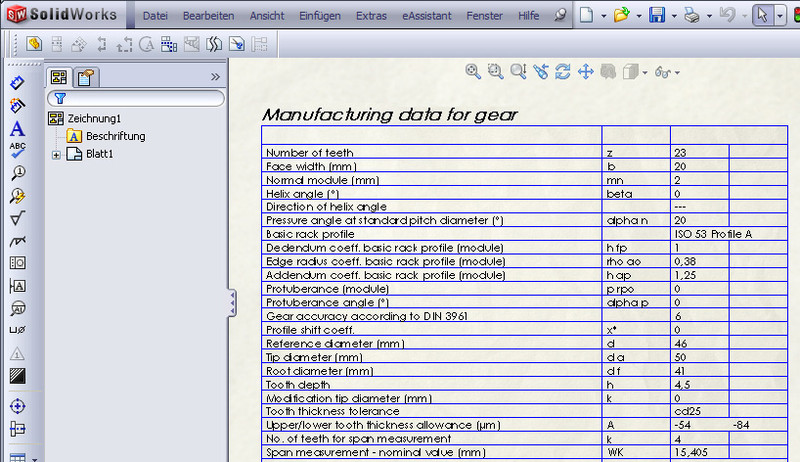Expand the panel with the double-chevron button

[215, 76]
